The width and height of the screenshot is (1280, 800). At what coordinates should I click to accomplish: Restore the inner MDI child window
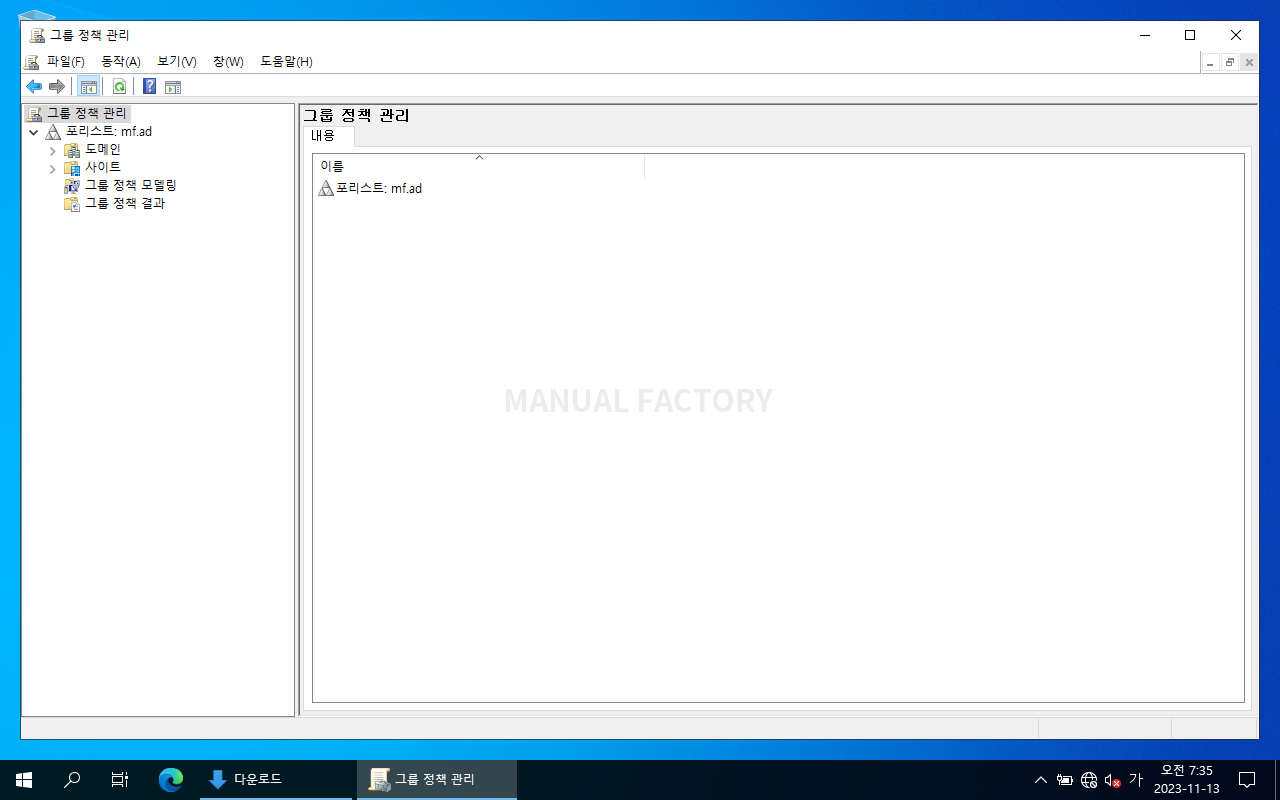1230,62
